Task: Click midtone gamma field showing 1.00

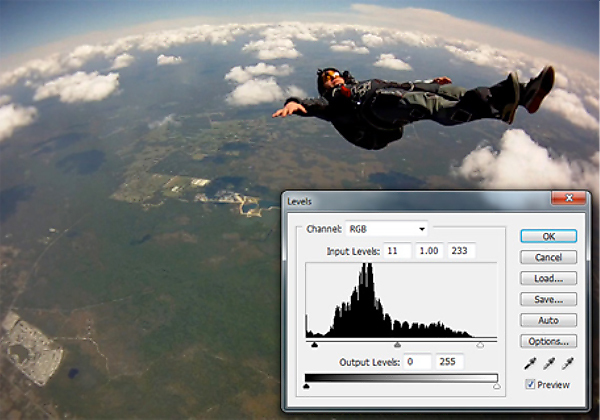Action: (429, 251)
